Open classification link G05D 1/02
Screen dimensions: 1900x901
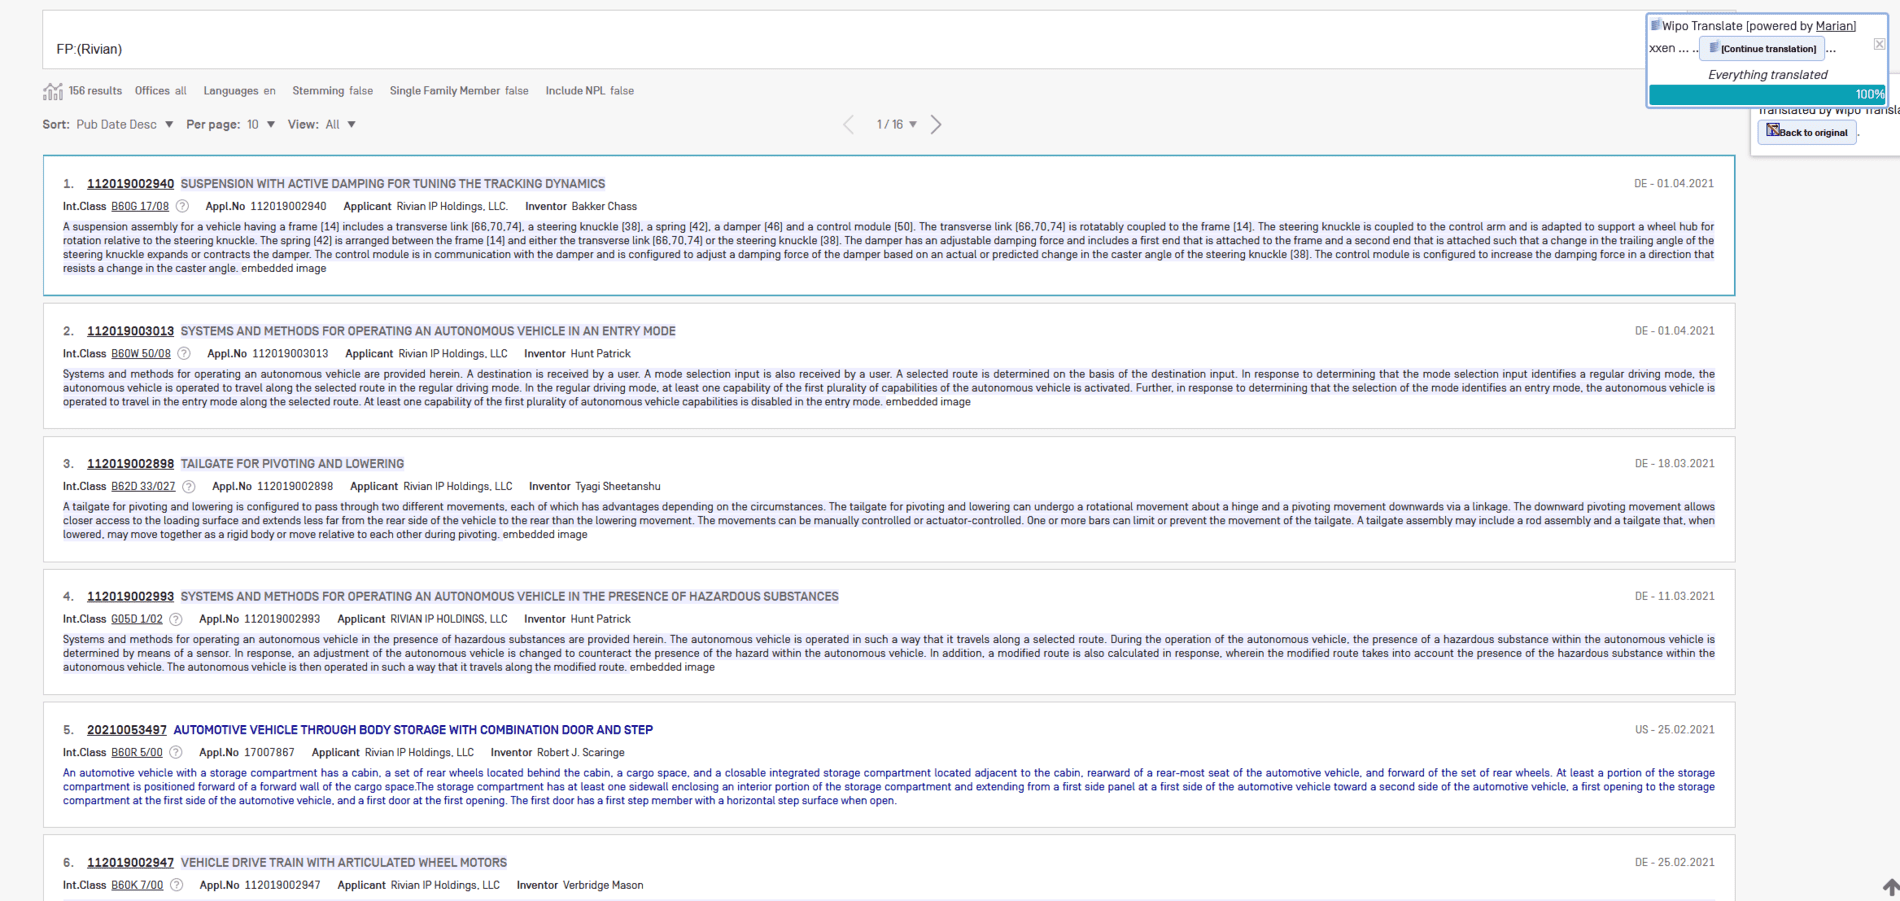click(137, 620)
